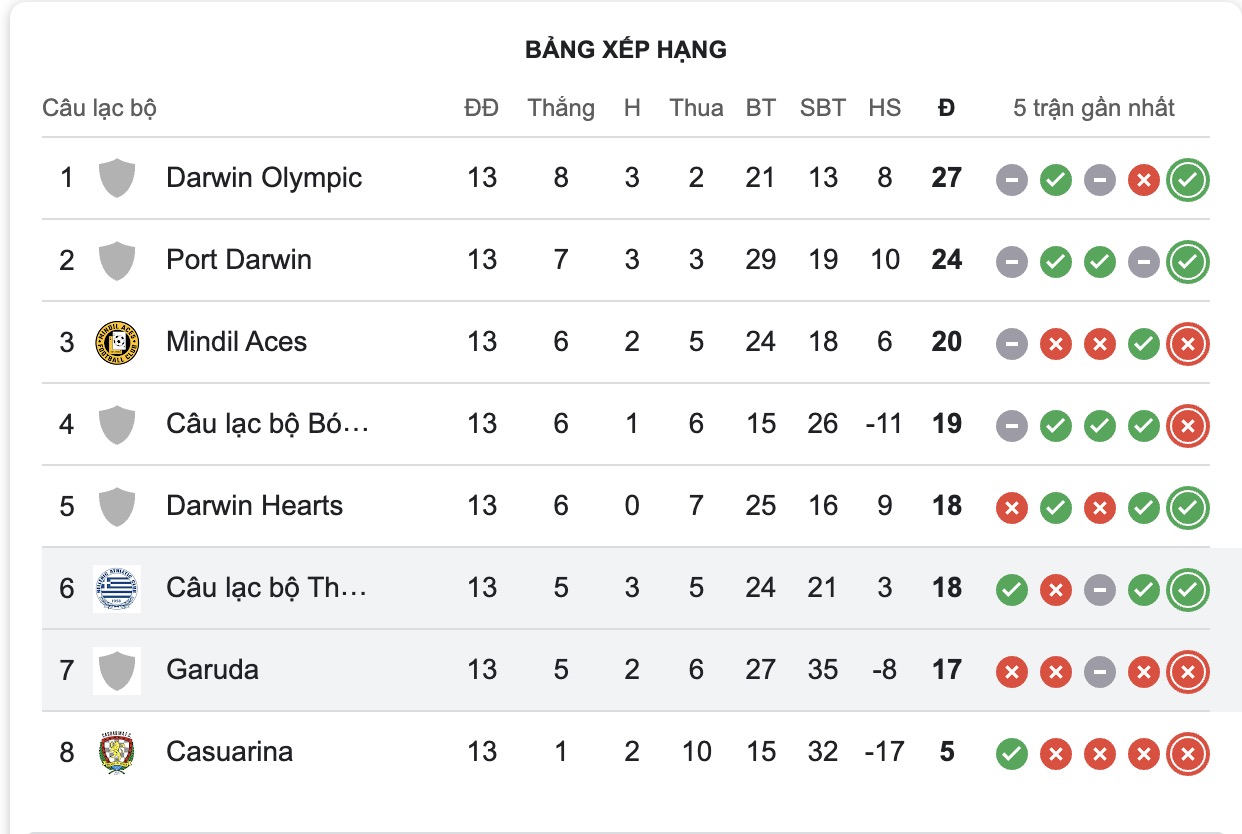Click the 5 trận gần nhất column label

(x=1096, y=107)
